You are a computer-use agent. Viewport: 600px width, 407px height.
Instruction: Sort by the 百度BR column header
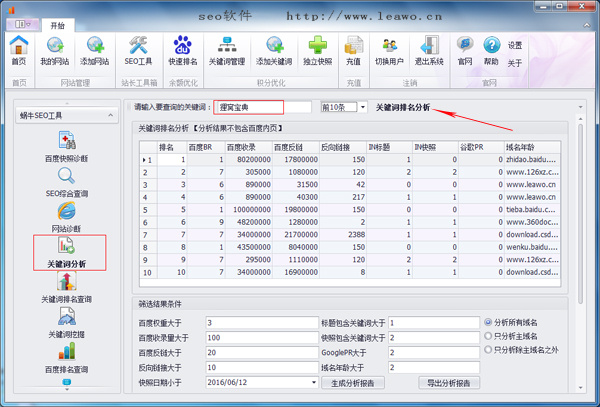click(206, 147)
